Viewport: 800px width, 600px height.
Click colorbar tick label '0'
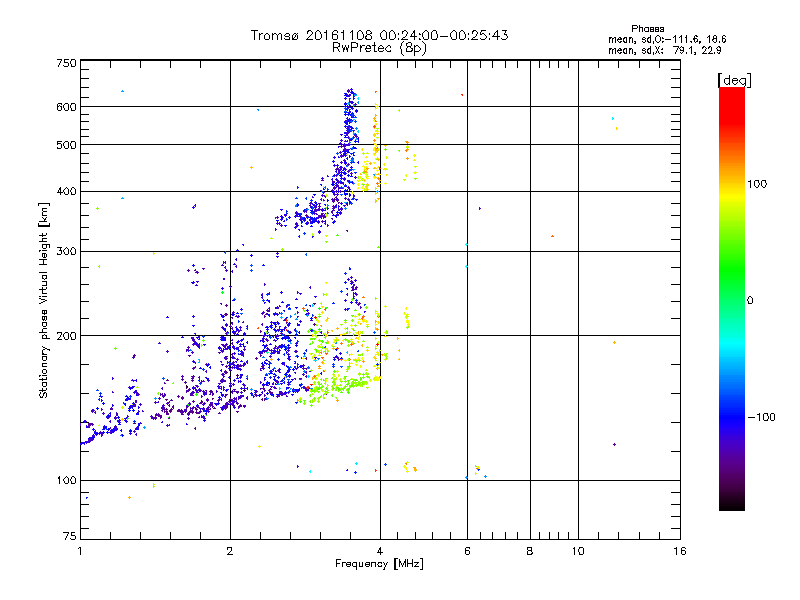pos(750,301)
